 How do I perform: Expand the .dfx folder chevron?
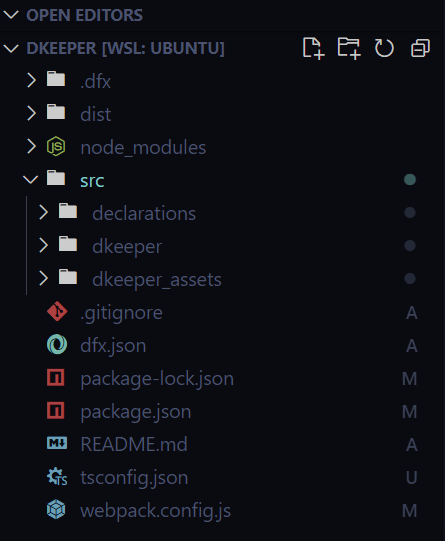tap(31, 80)
